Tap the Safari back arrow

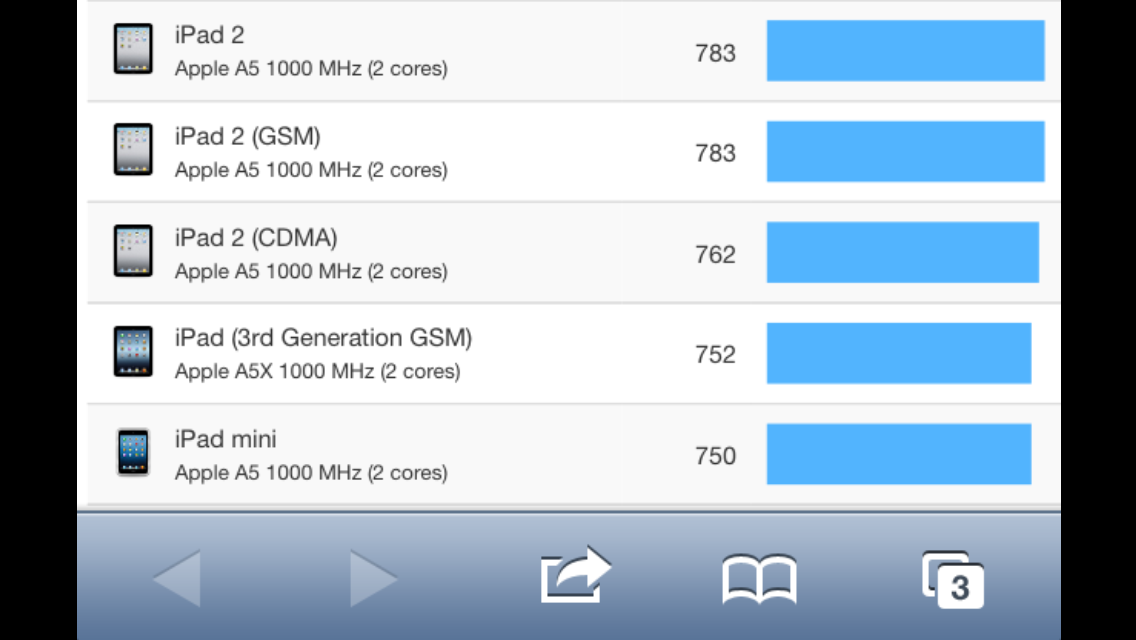[177, 578]
